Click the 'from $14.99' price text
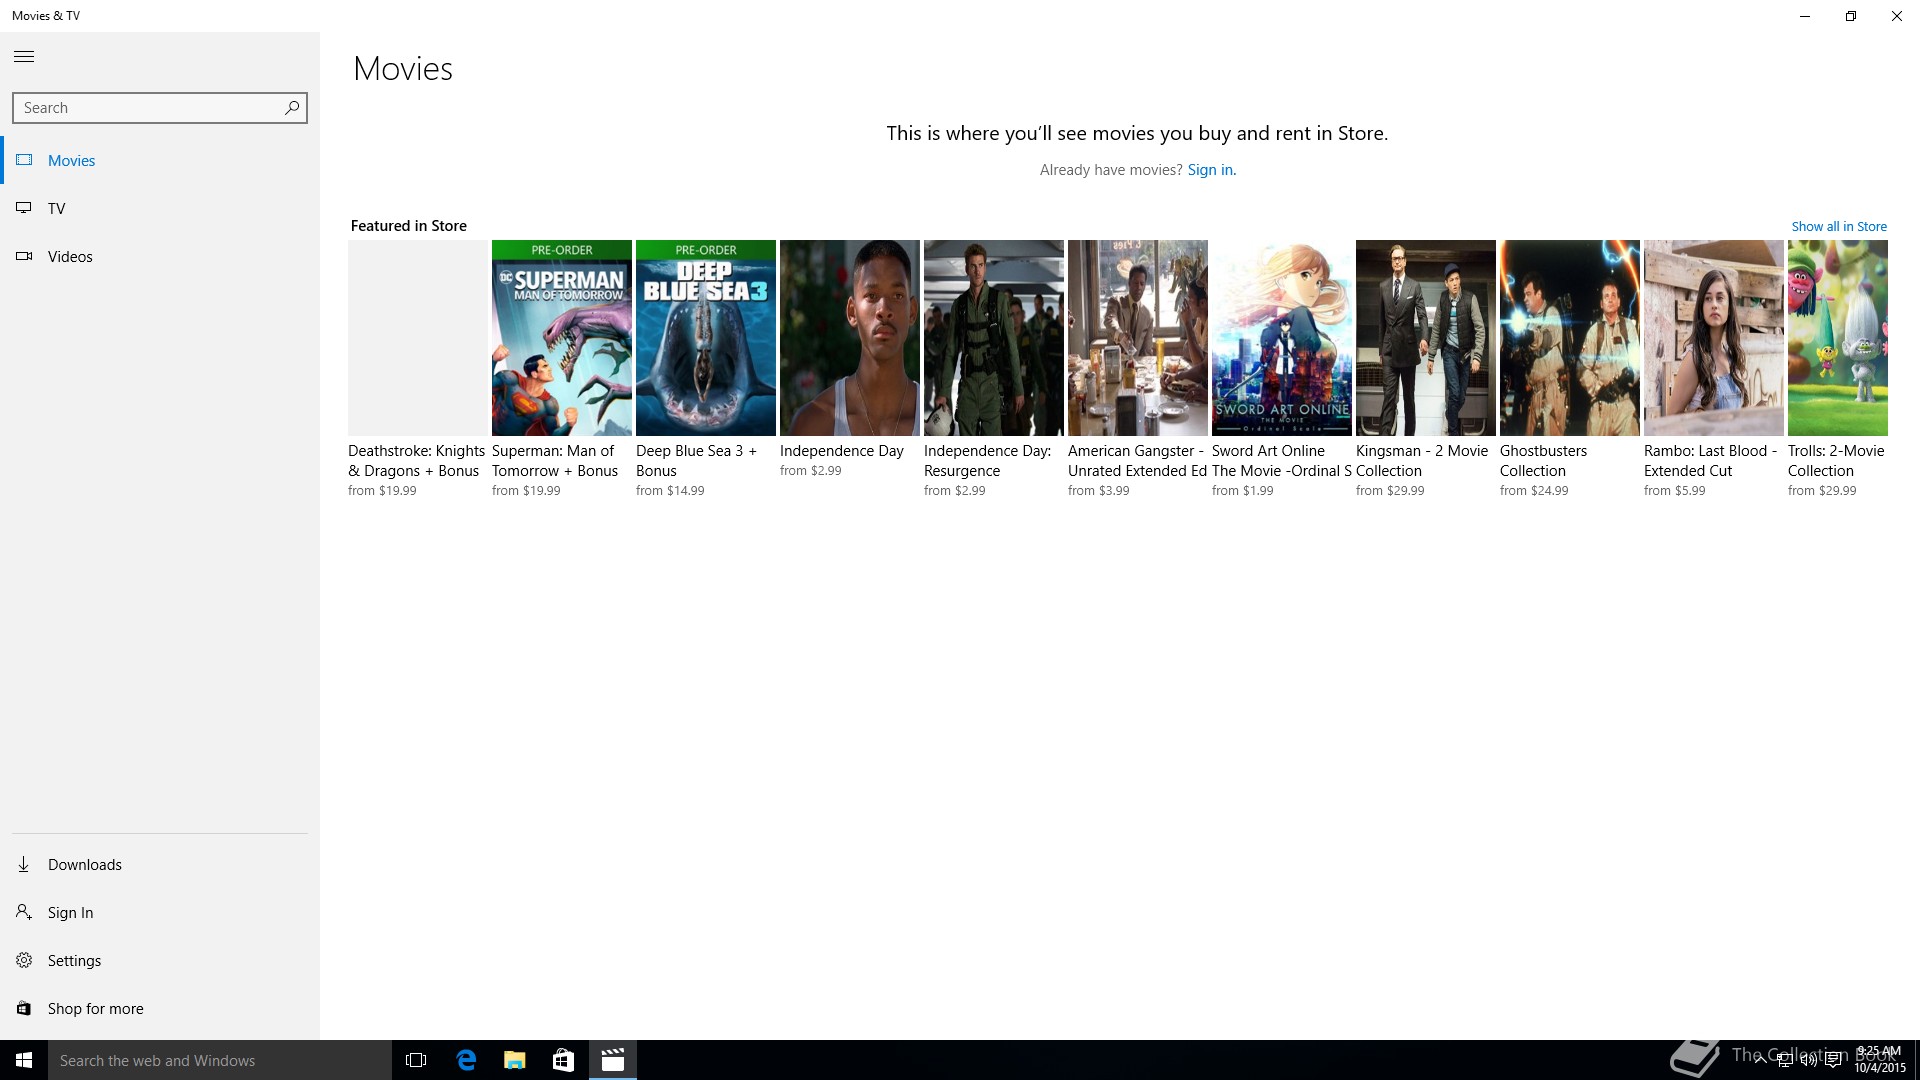 [x=670, y=491]
